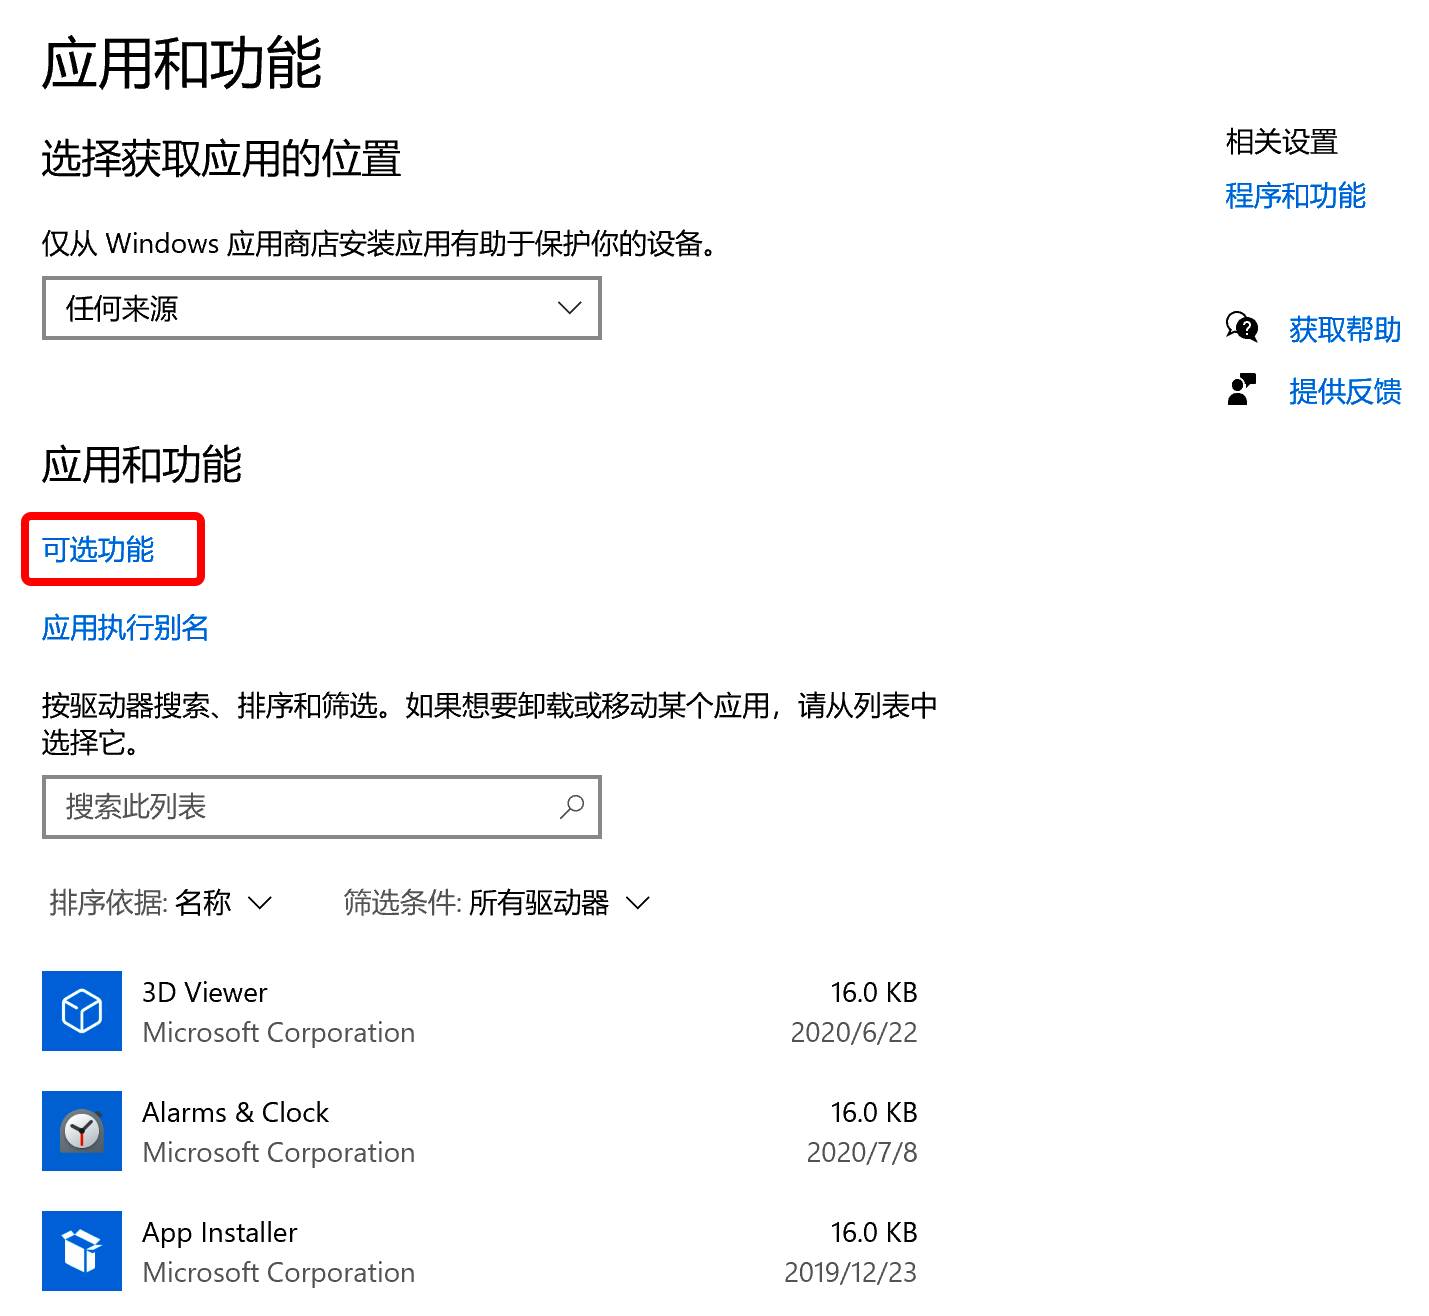This screenshot has width=1429, height=1316.
Task: Click the 16.0 KB size of Alarms & Clock
Action: point(874,1112)
